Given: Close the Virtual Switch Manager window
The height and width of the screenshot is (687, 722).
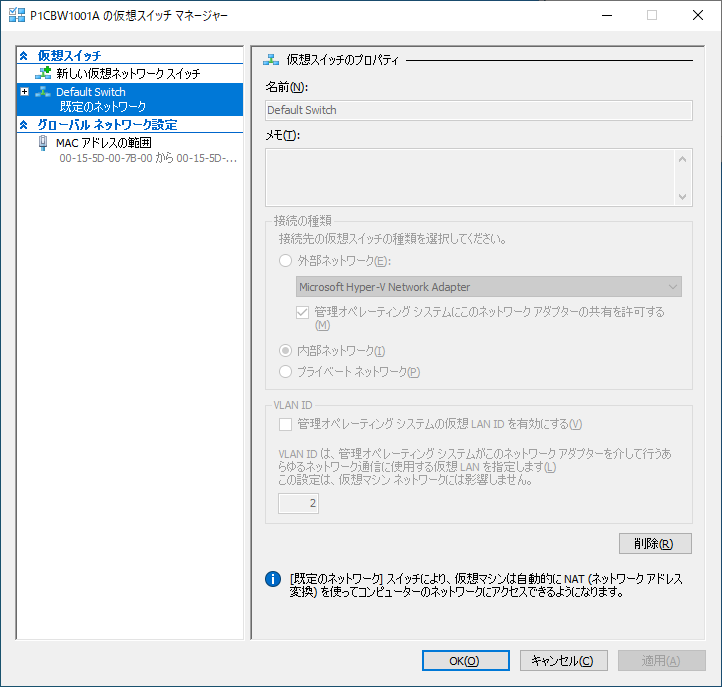Looking at the screenshot, I should point(698,16).
